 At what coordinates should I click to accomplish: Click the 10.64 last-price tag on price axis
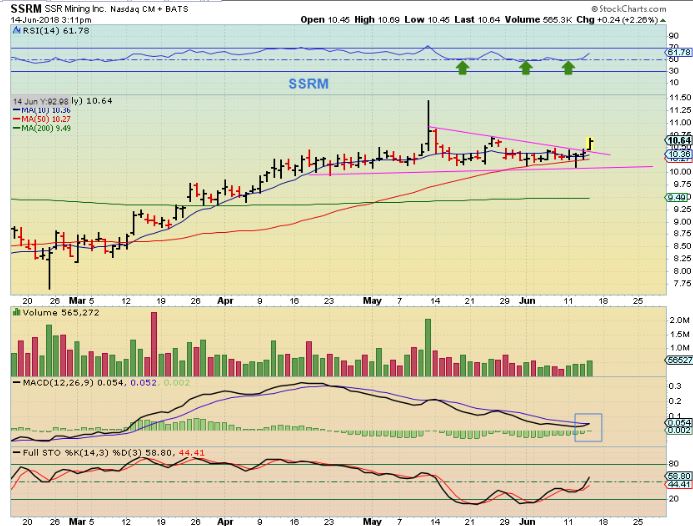tap(680, 141)
